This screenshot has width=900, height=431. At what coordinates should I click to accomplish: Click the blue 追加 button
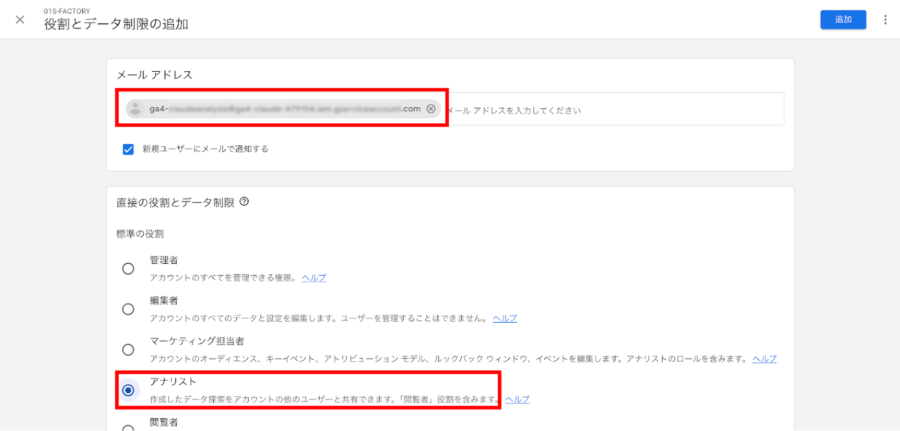843,20
